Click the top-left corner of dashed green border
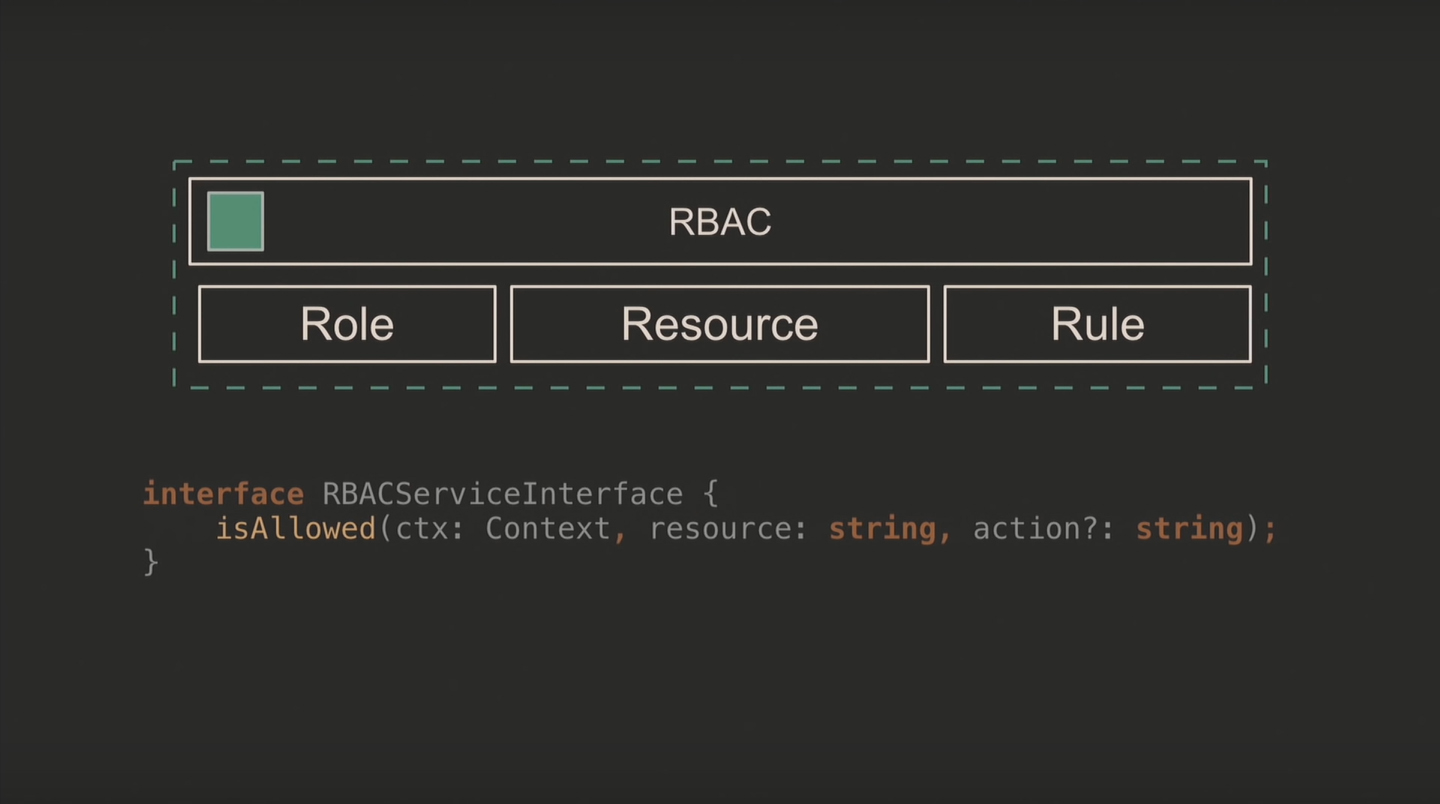Image resolution: width=1440 pixels, height=804 pixels. (x=175, y=162)
